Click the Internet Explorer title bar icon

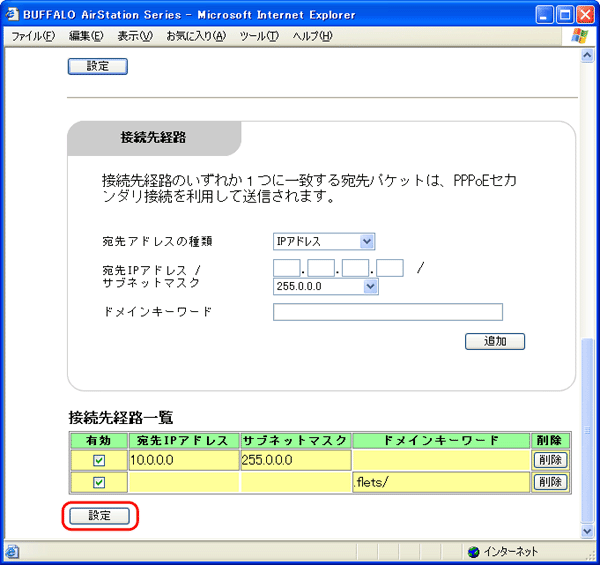pyautogui.click(x=12, y=15)
